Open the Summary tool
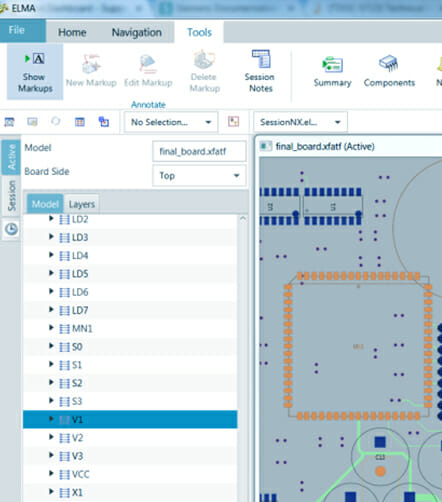This screenshot has height=502, width=442. point(332,72)
